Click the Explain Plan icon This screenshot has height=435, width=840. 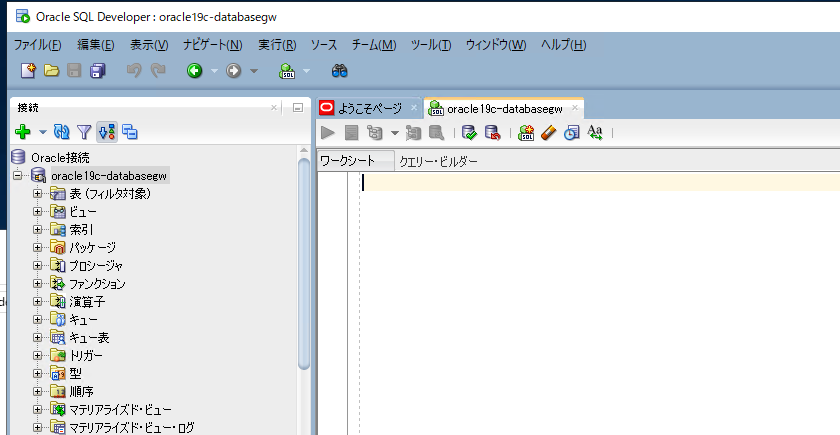pos(375,132)
